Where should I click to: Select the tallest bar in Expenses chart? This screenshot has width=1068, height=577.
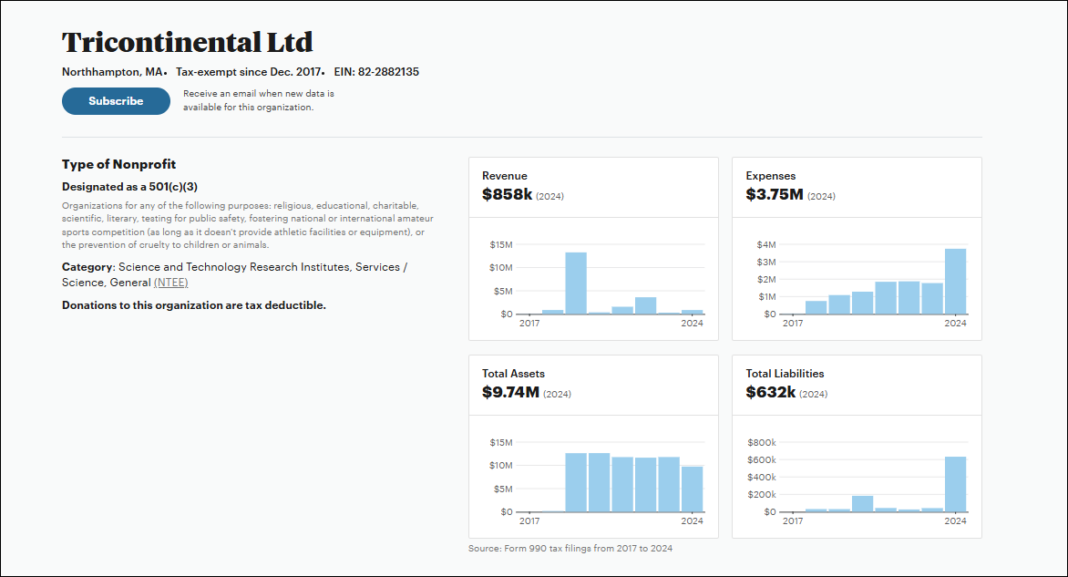pos(956,281)
